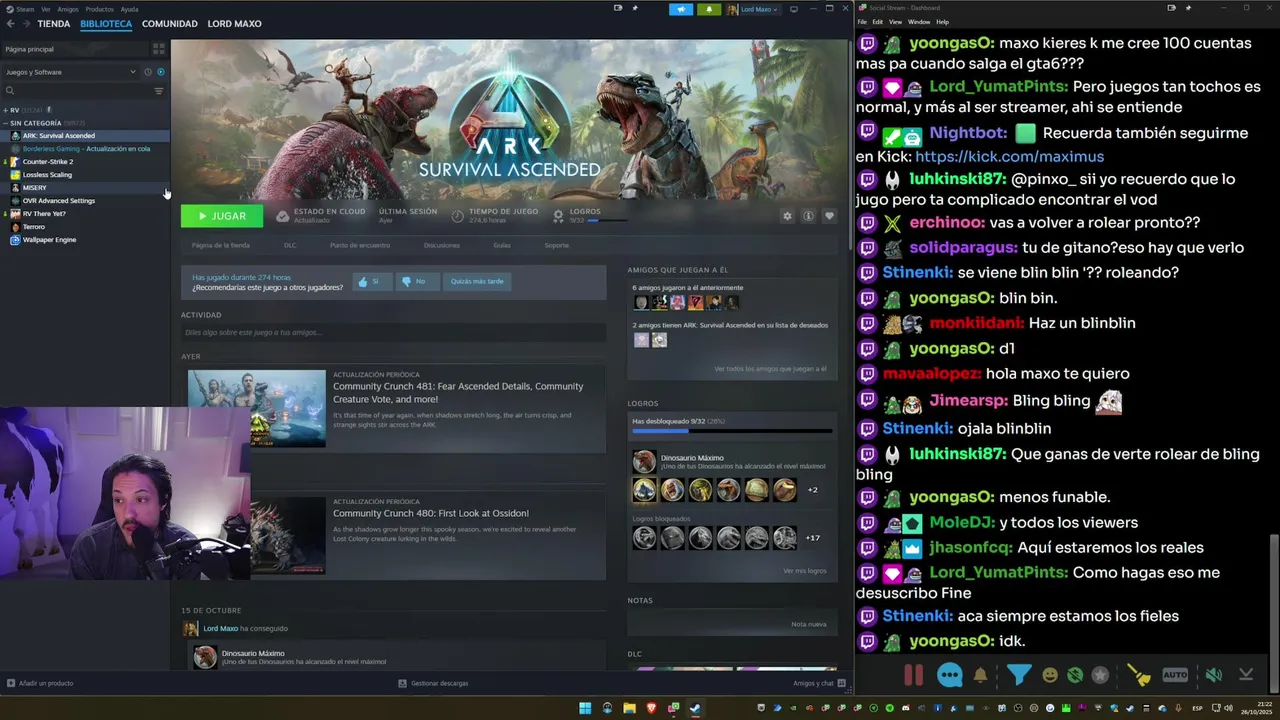The height and width of the screenshot is (720, 1280).
Task: Open ARK game settings gear
Action: point(787,216)
